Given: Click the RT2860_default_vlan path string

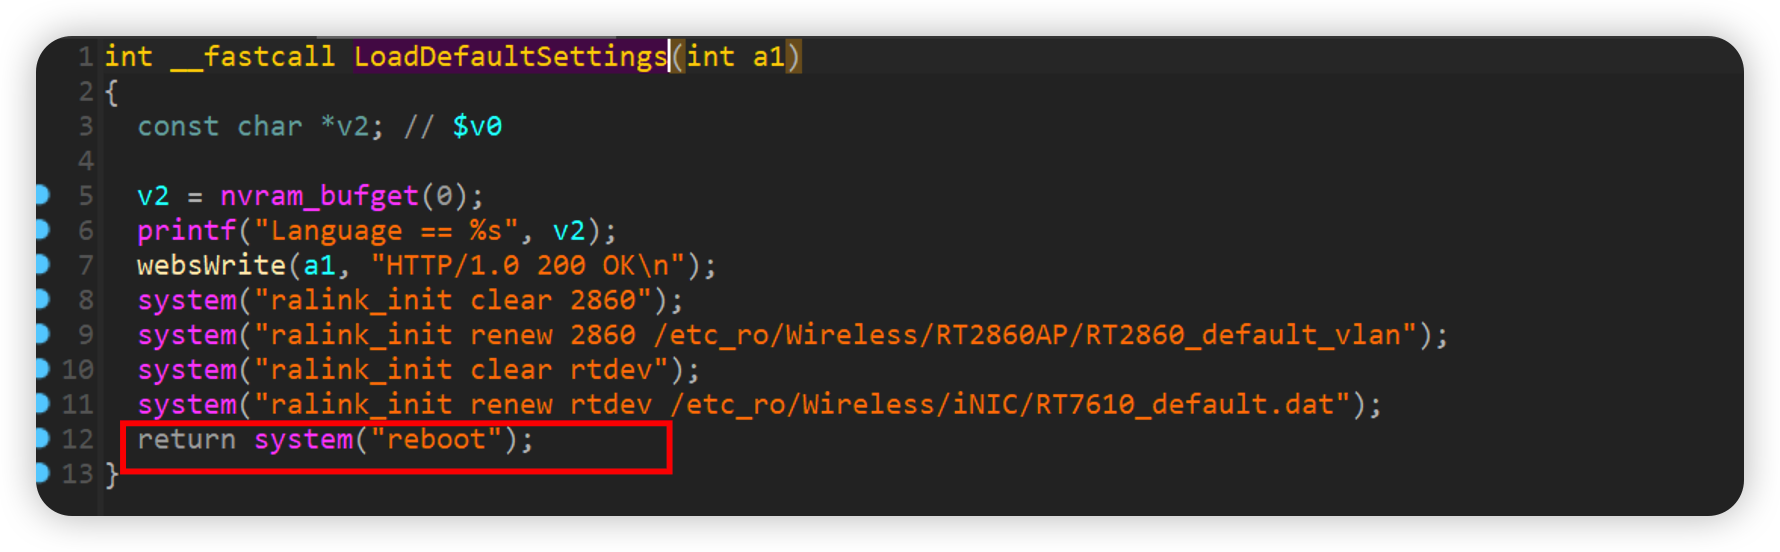Looking at the screenshot, I should [1035, 335].
